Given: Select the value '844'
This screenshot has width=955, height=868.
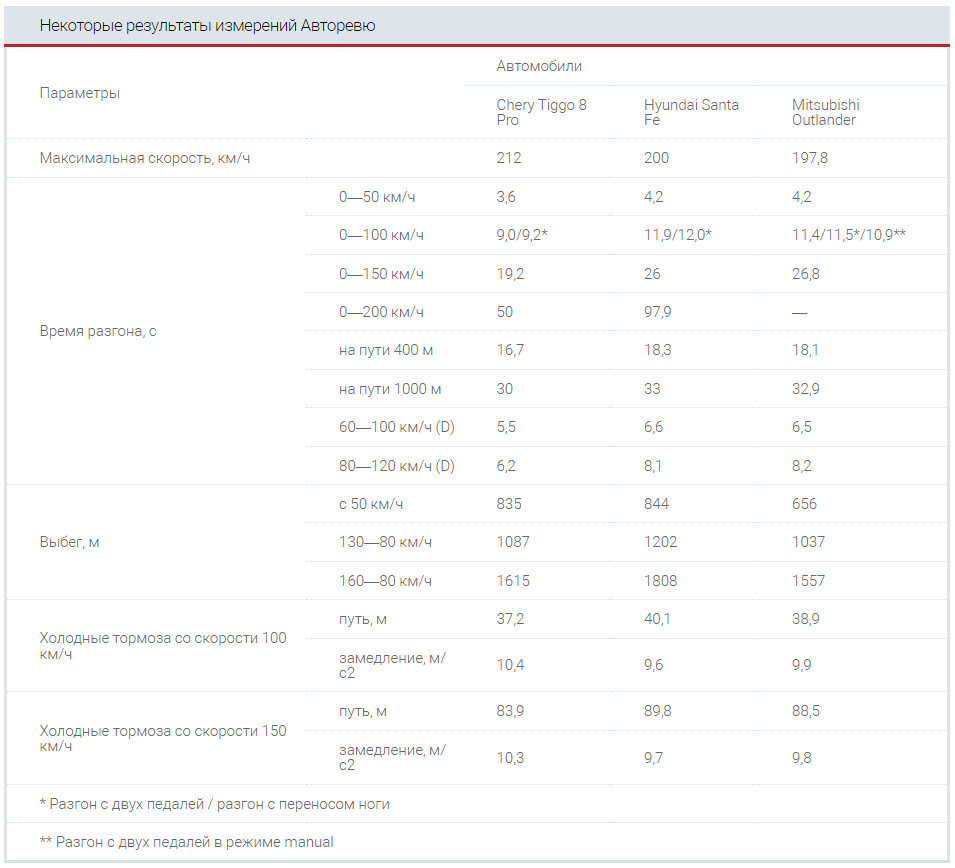Looking at the screenshot, I should tap(657, 504).
